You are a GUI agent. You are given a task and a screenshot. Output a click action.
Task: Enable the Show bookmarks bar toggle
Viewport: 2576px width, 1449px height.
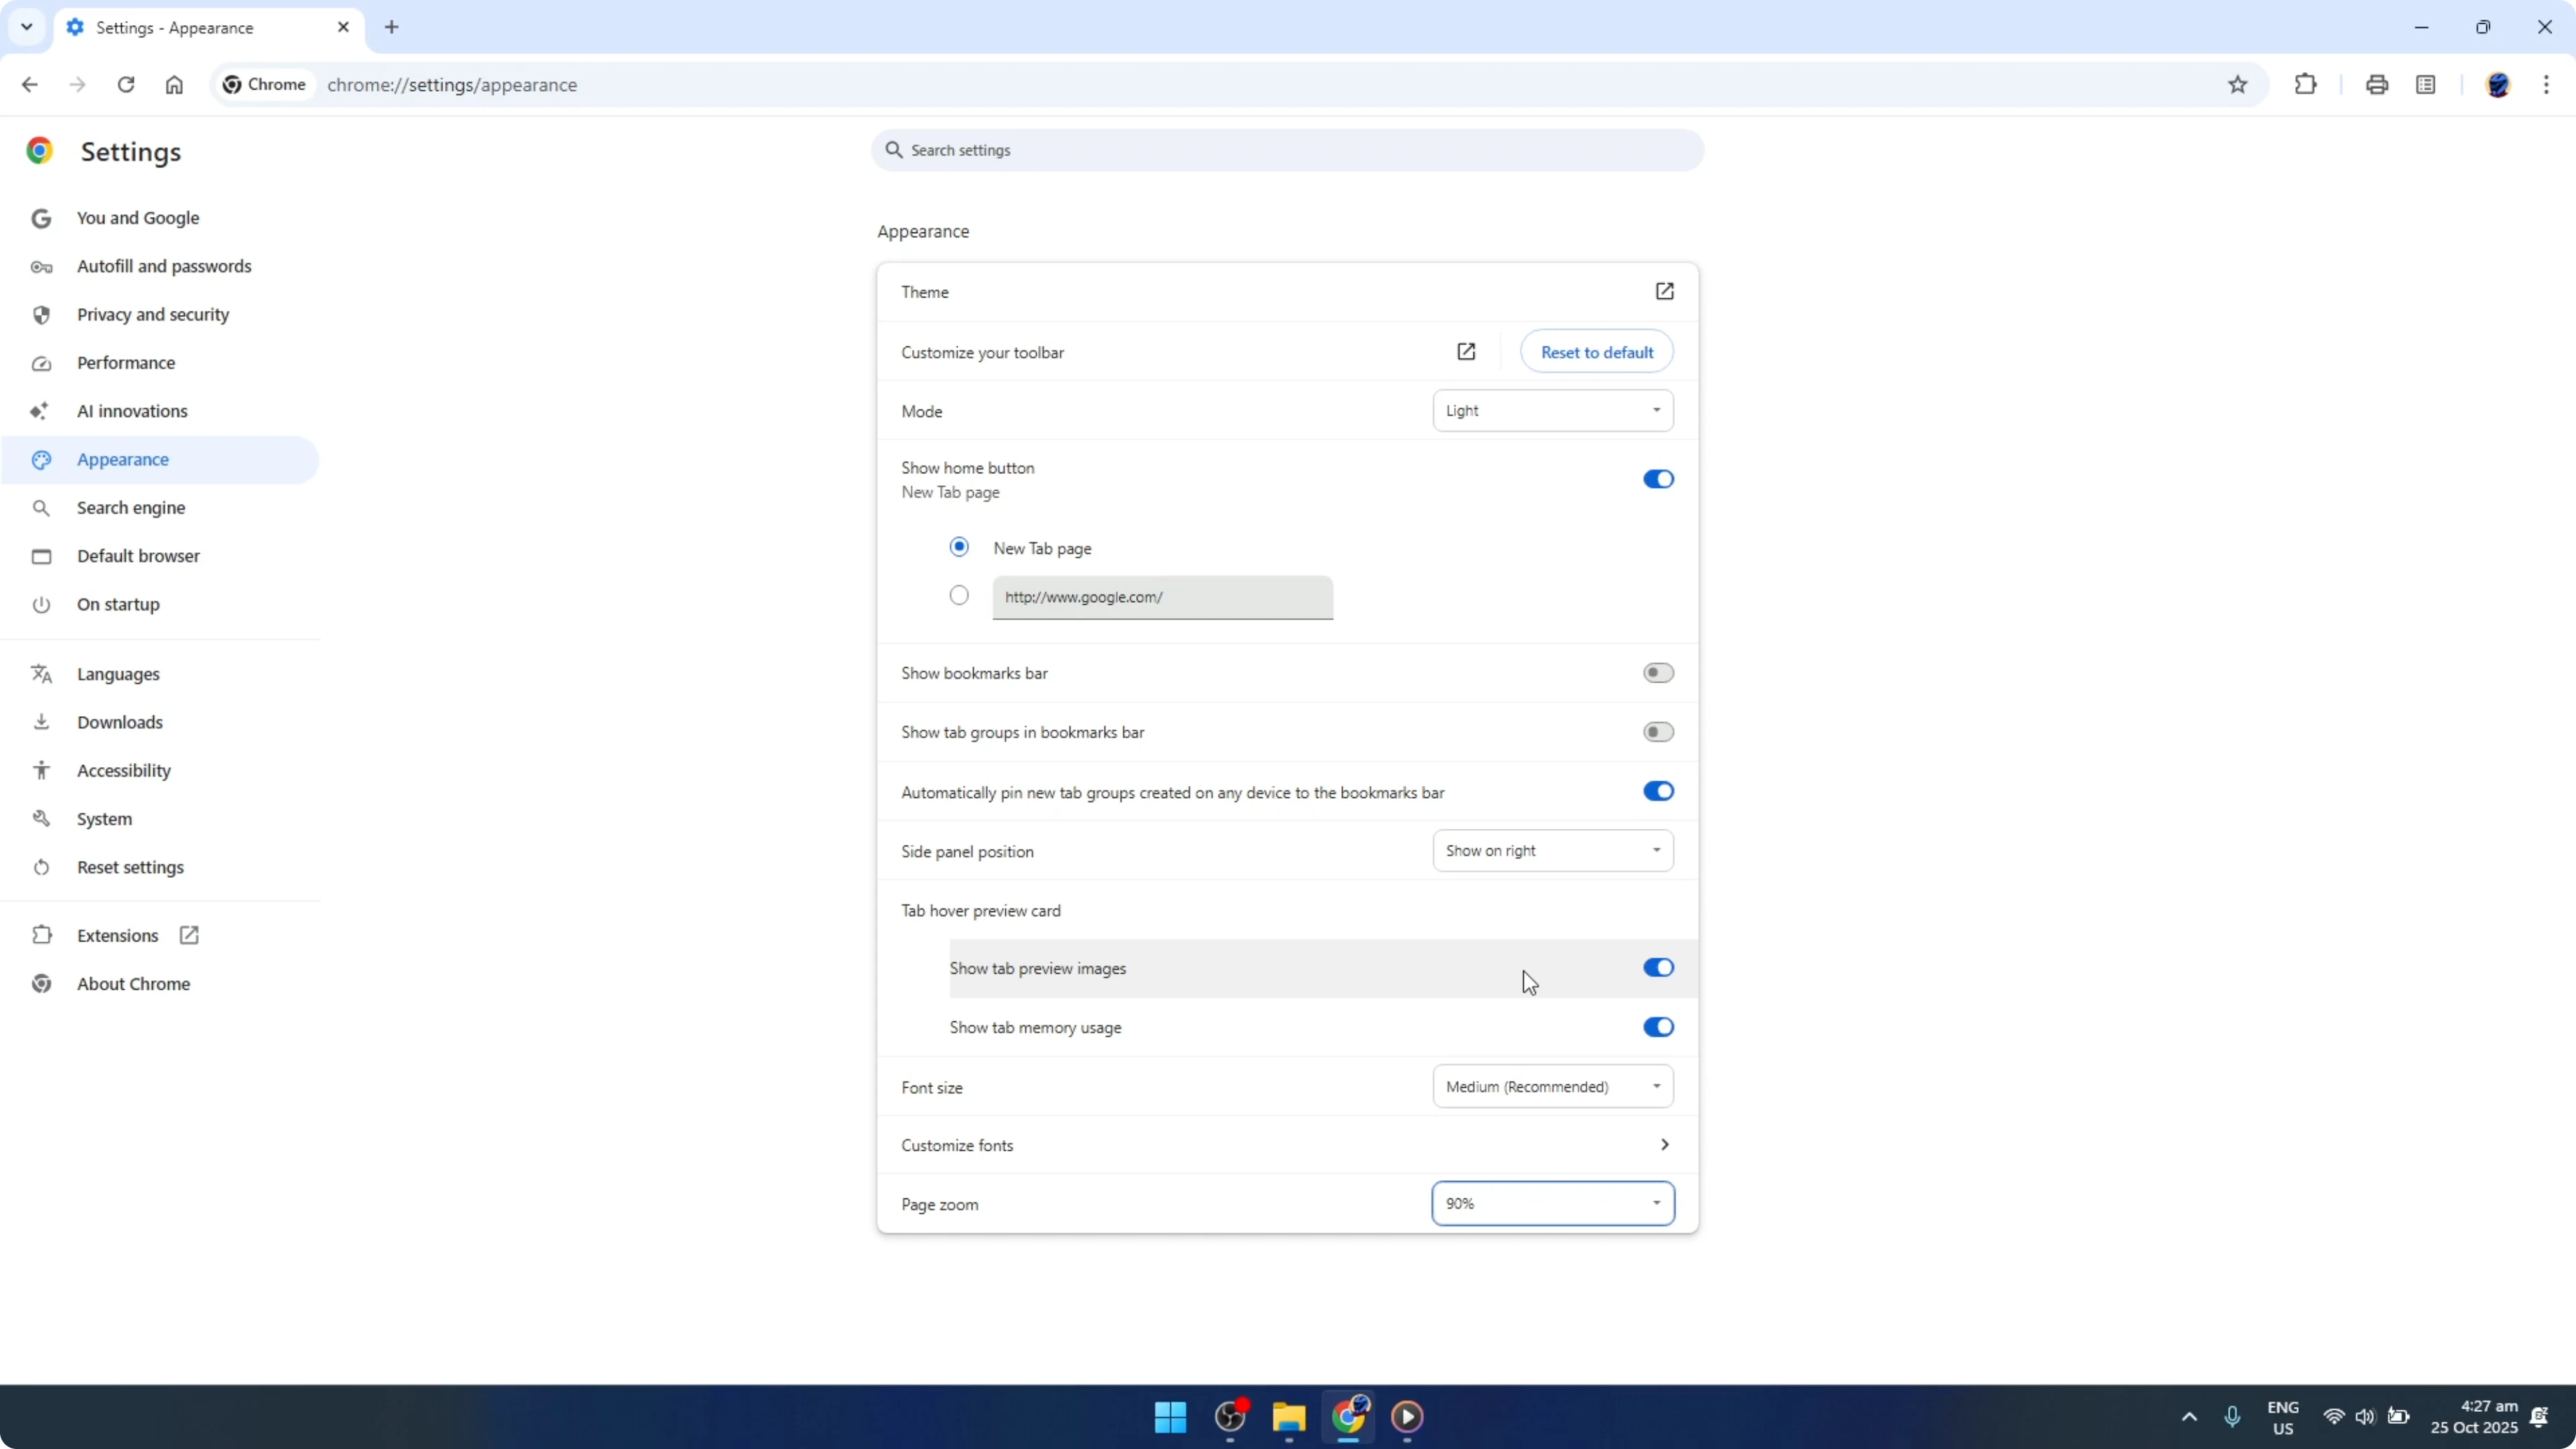pos(1657,672)
